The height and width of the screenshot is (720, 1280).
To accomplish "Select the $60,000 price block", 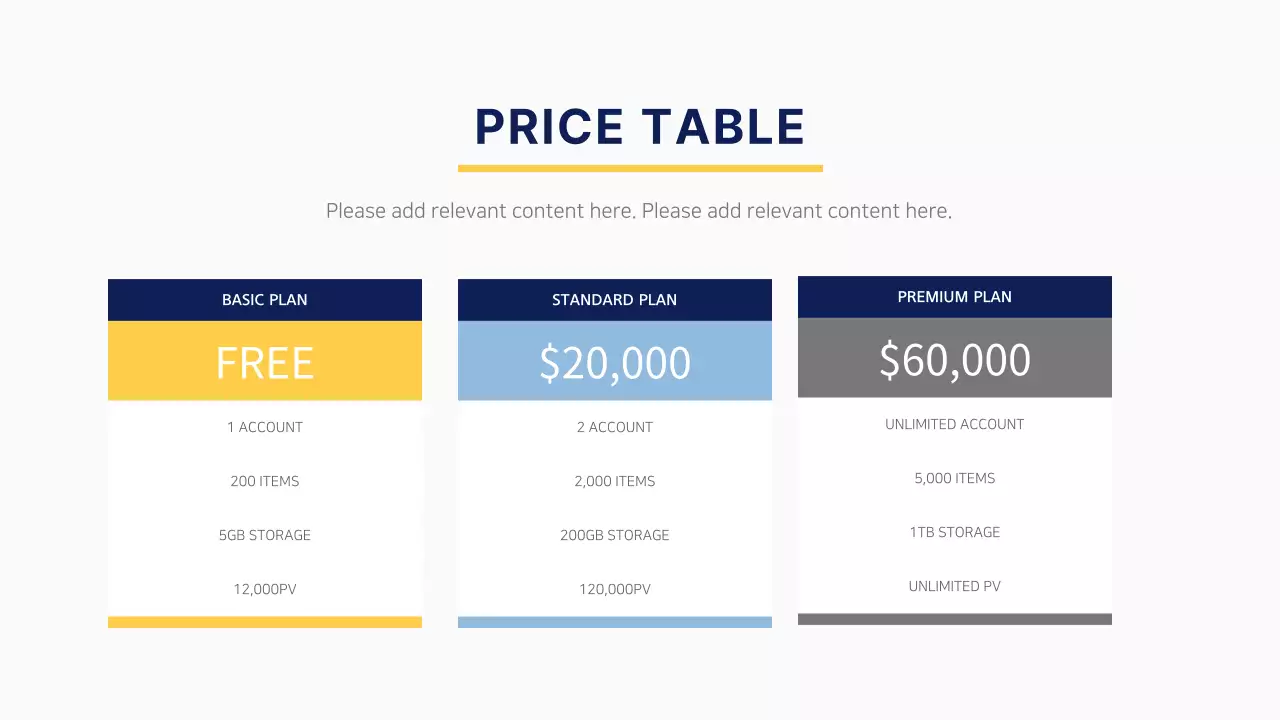I will 955,359.
